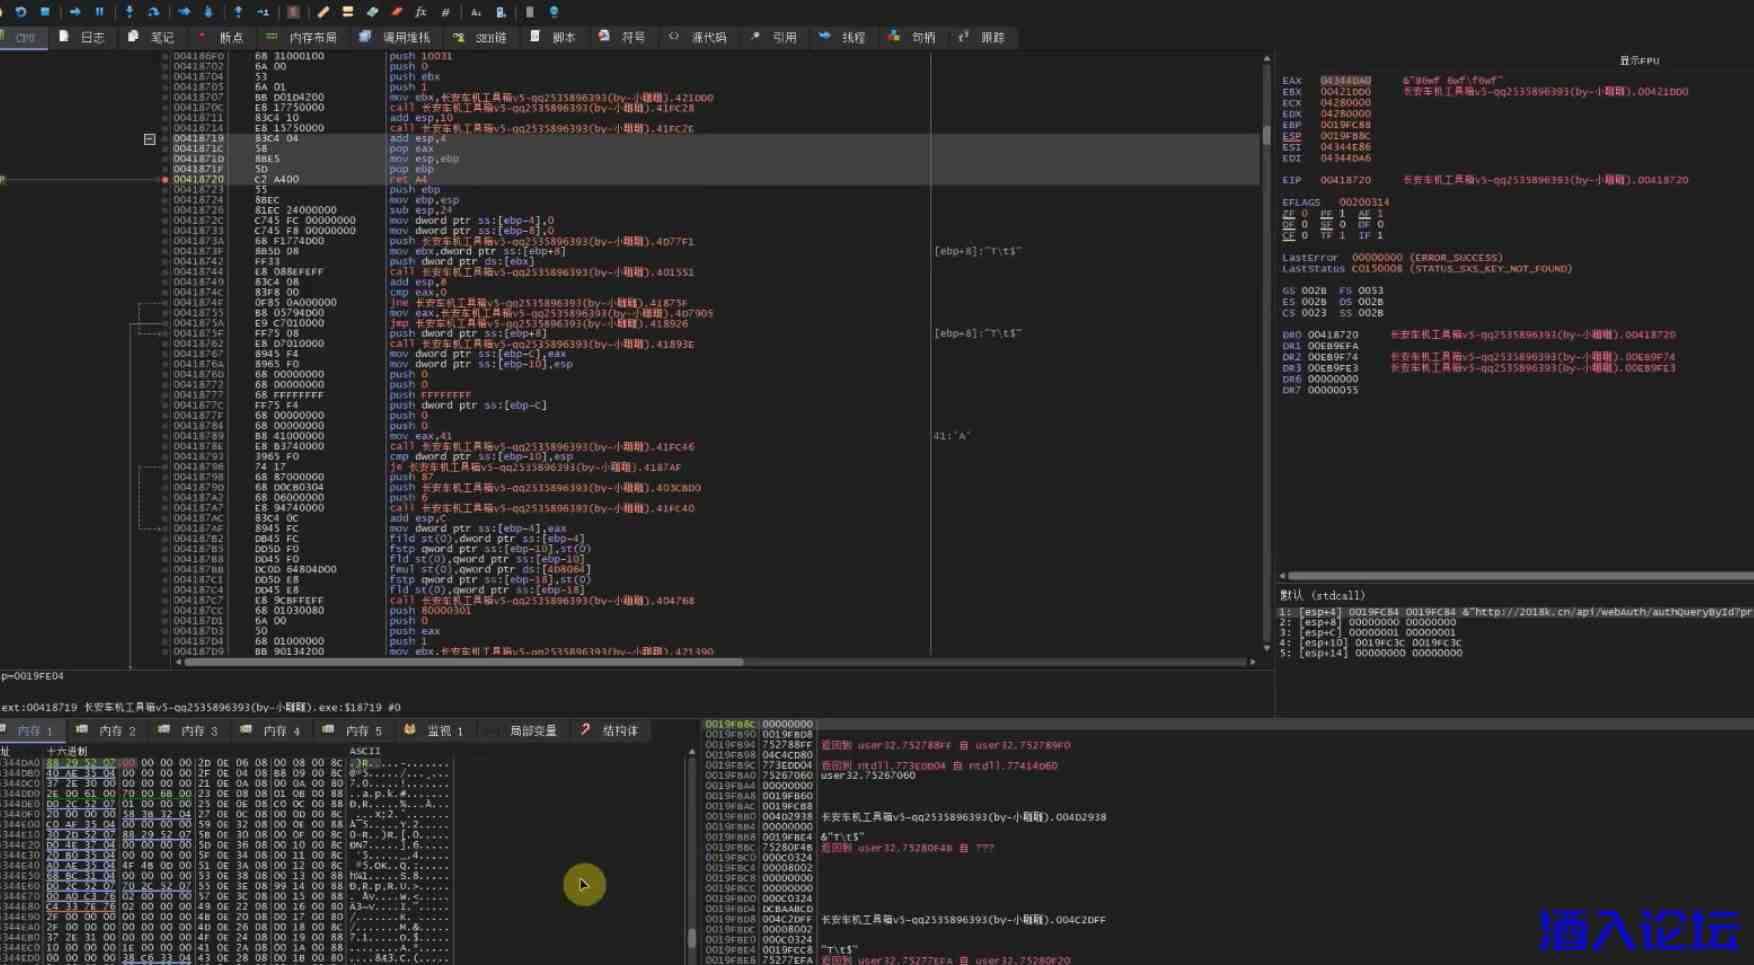Click the # labels toolbar icon

click(446, 12)
